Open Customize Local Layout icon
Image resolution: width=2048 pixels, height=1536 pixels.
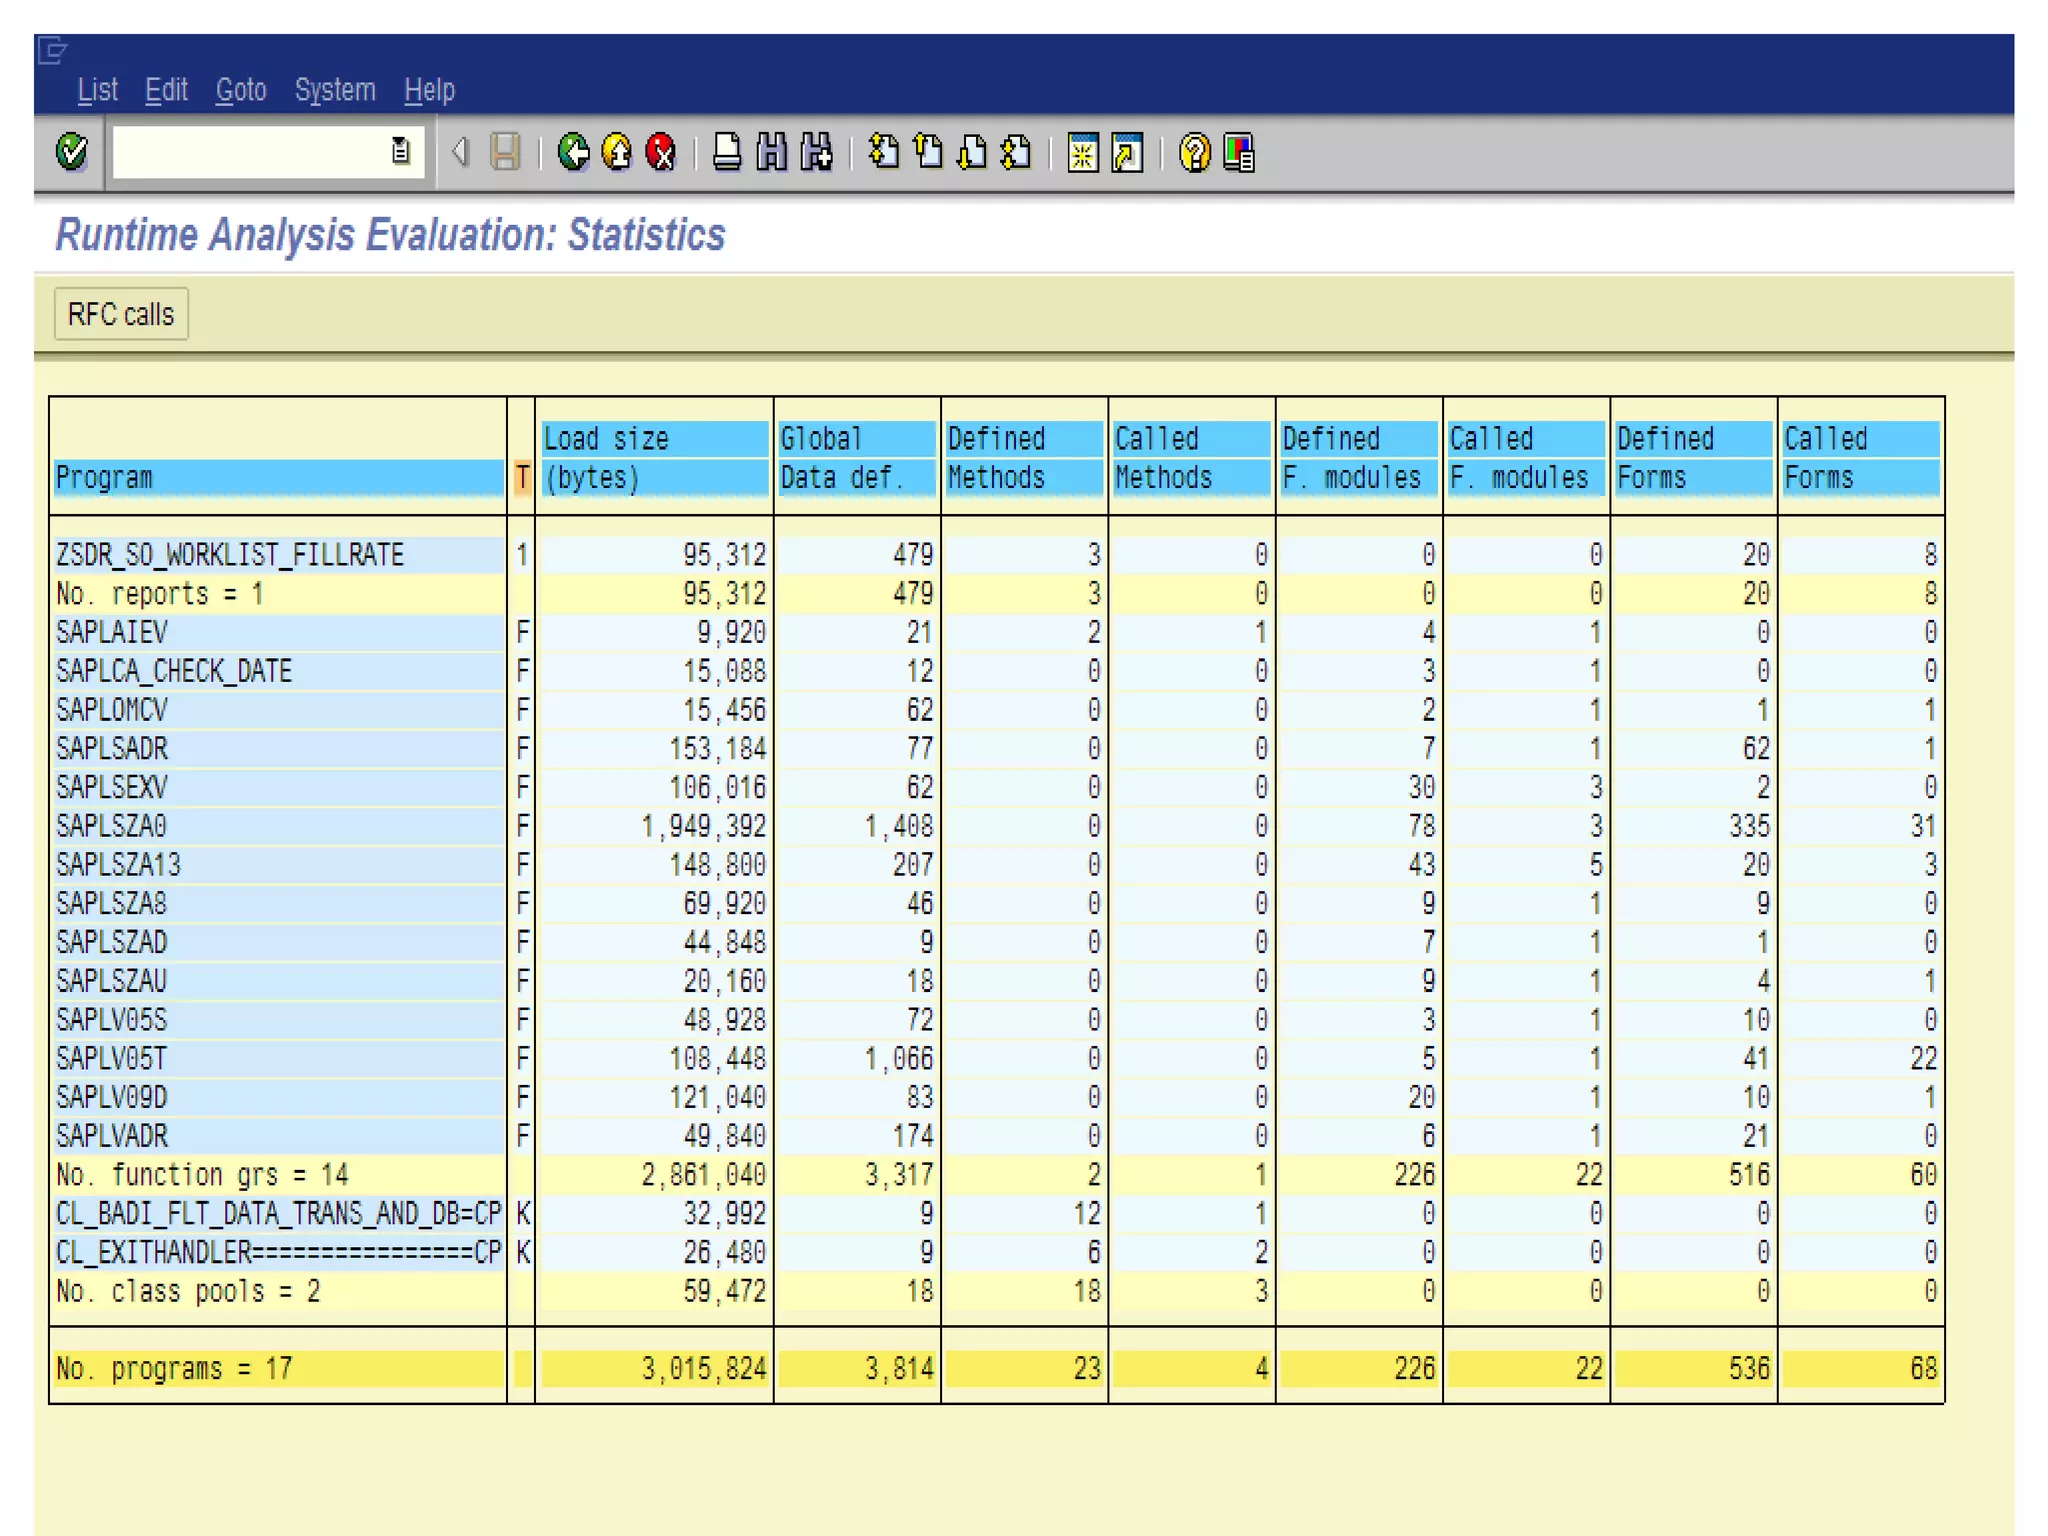(x=1239, y=153)
